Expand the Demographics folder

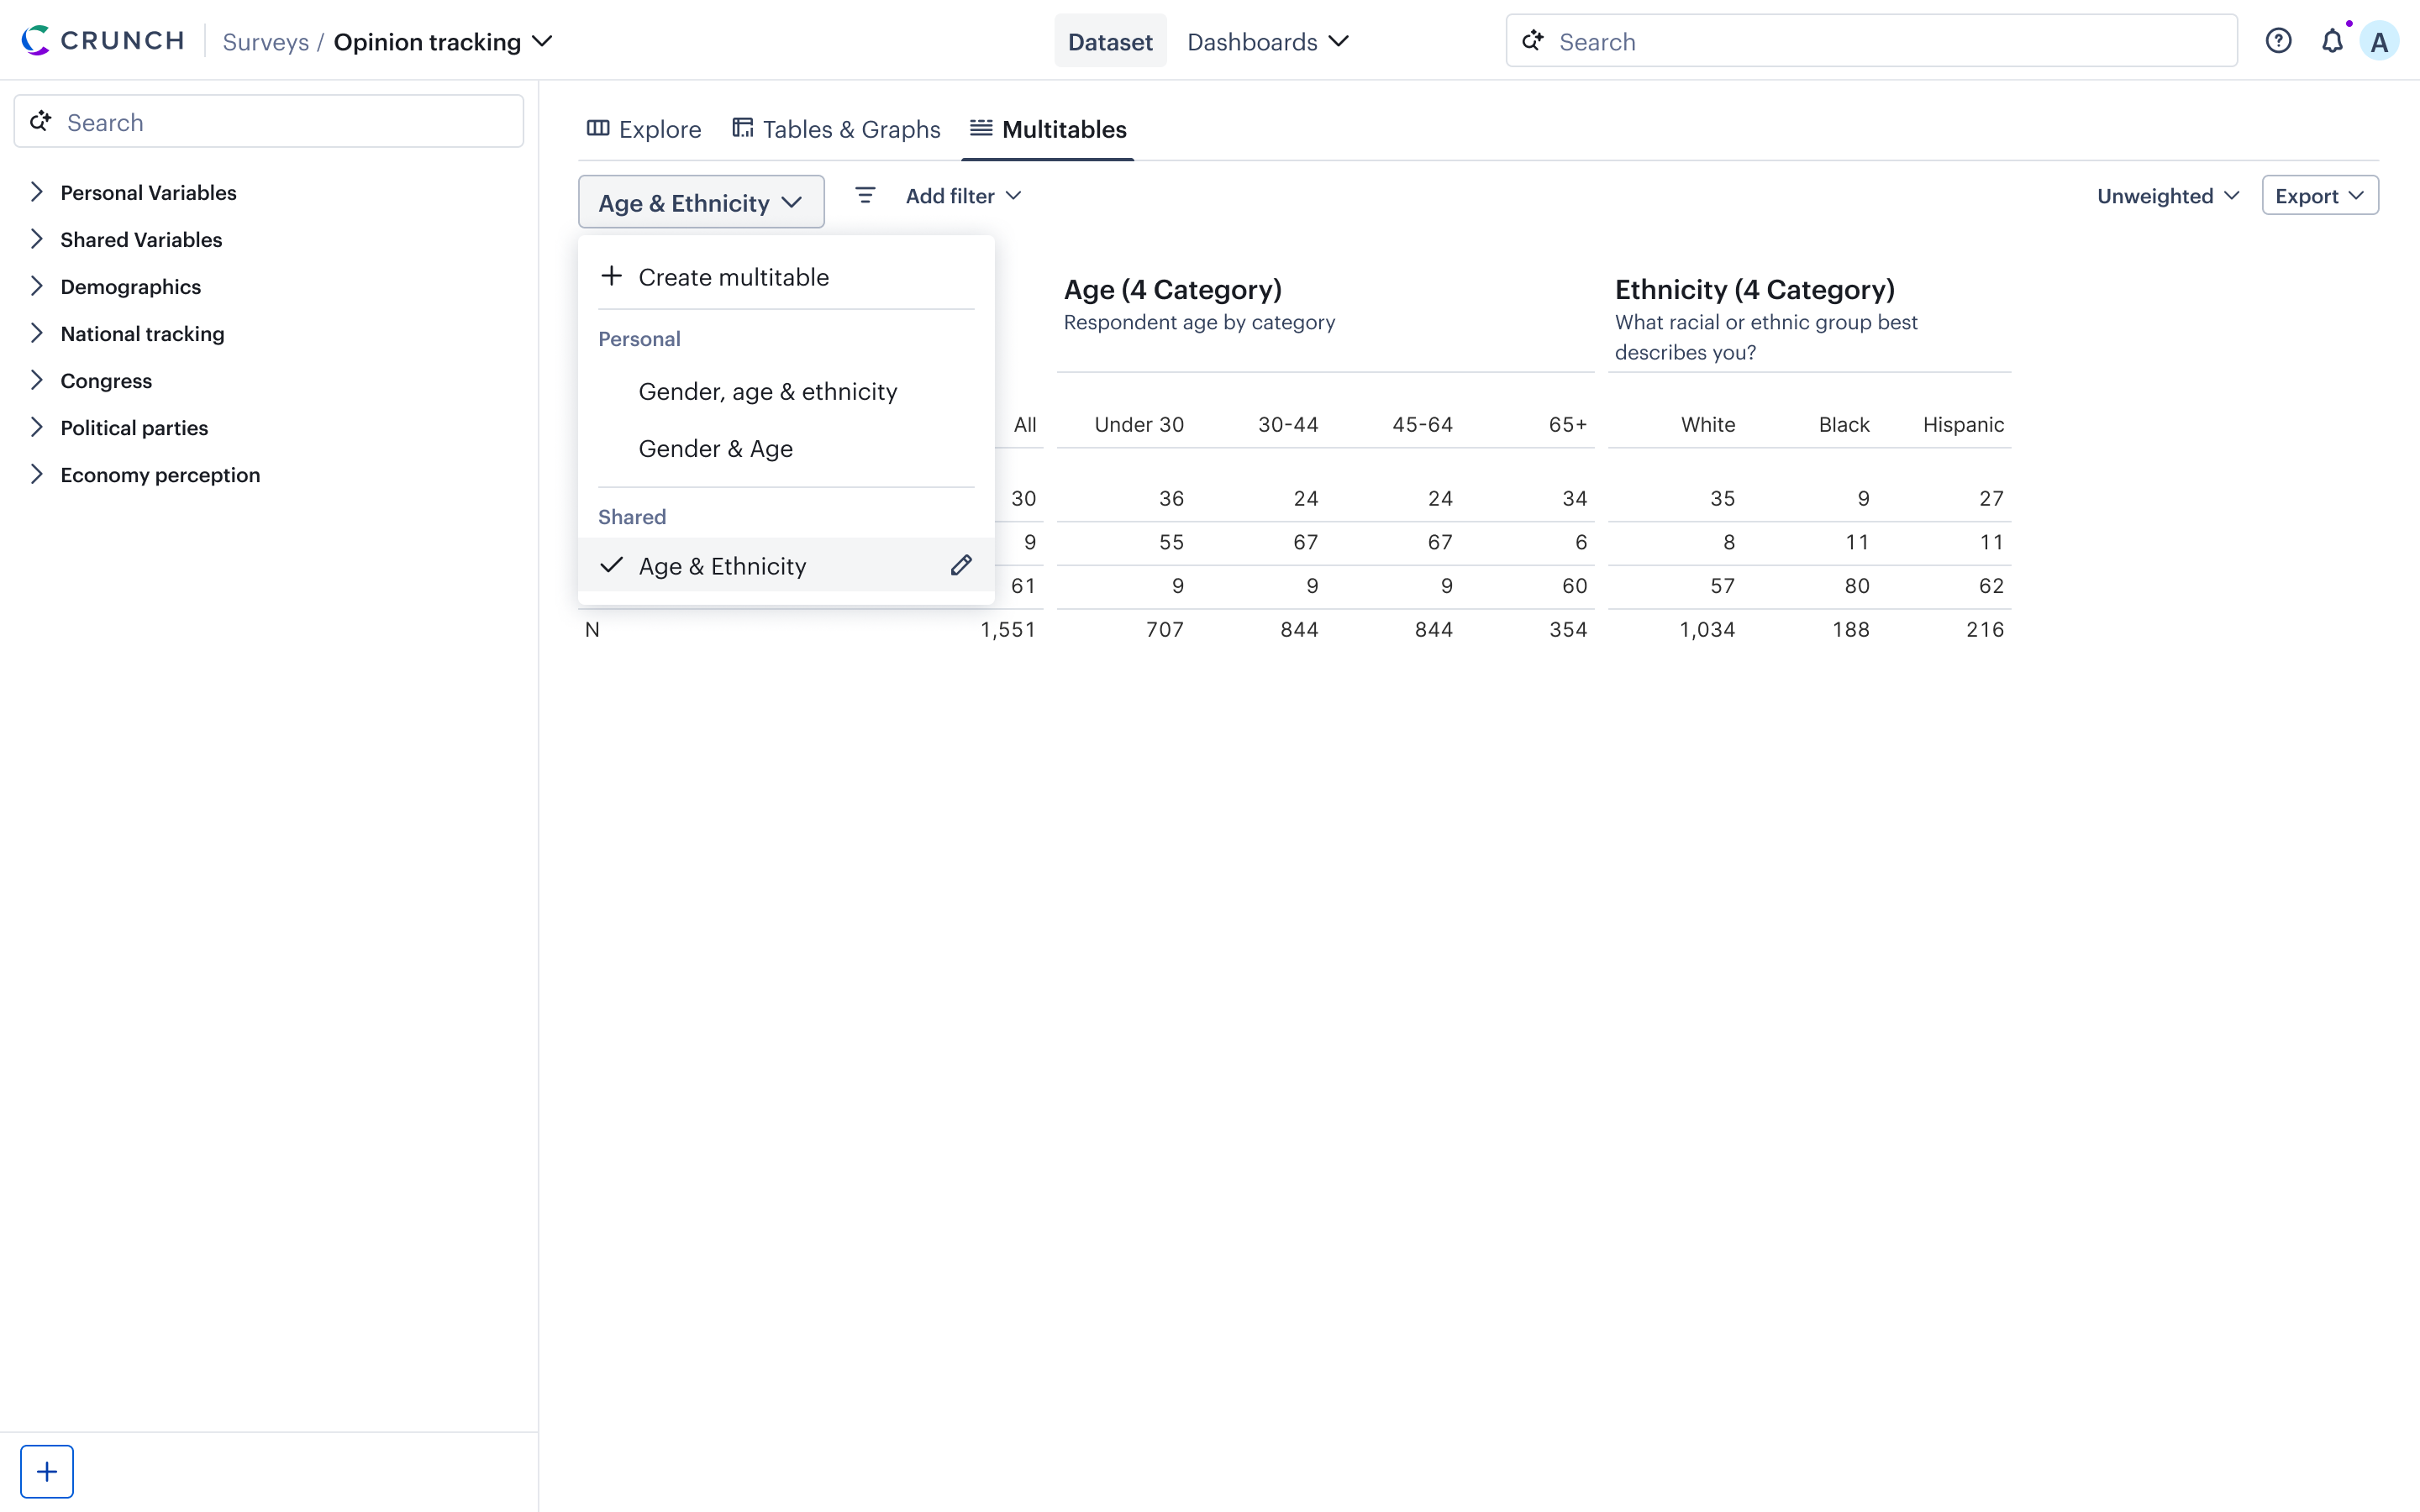point(130,287)
